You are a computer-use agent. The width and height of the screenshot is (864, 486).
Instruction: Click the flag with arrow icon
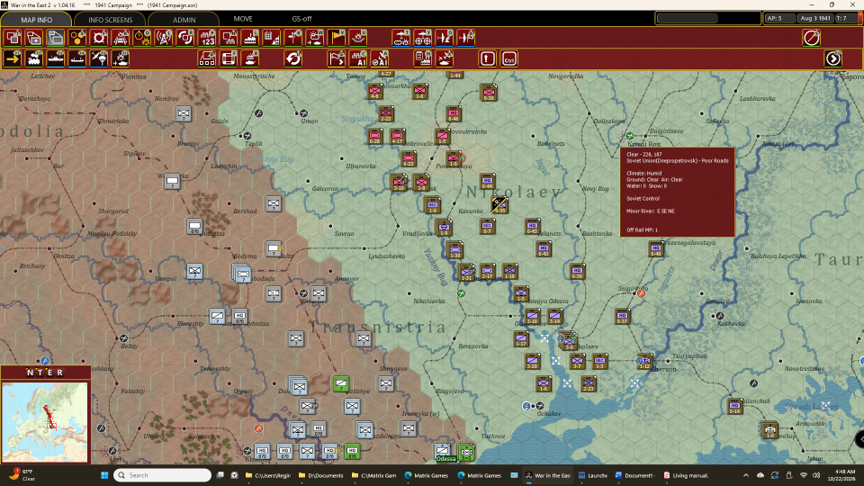click(x=336, y=58)
